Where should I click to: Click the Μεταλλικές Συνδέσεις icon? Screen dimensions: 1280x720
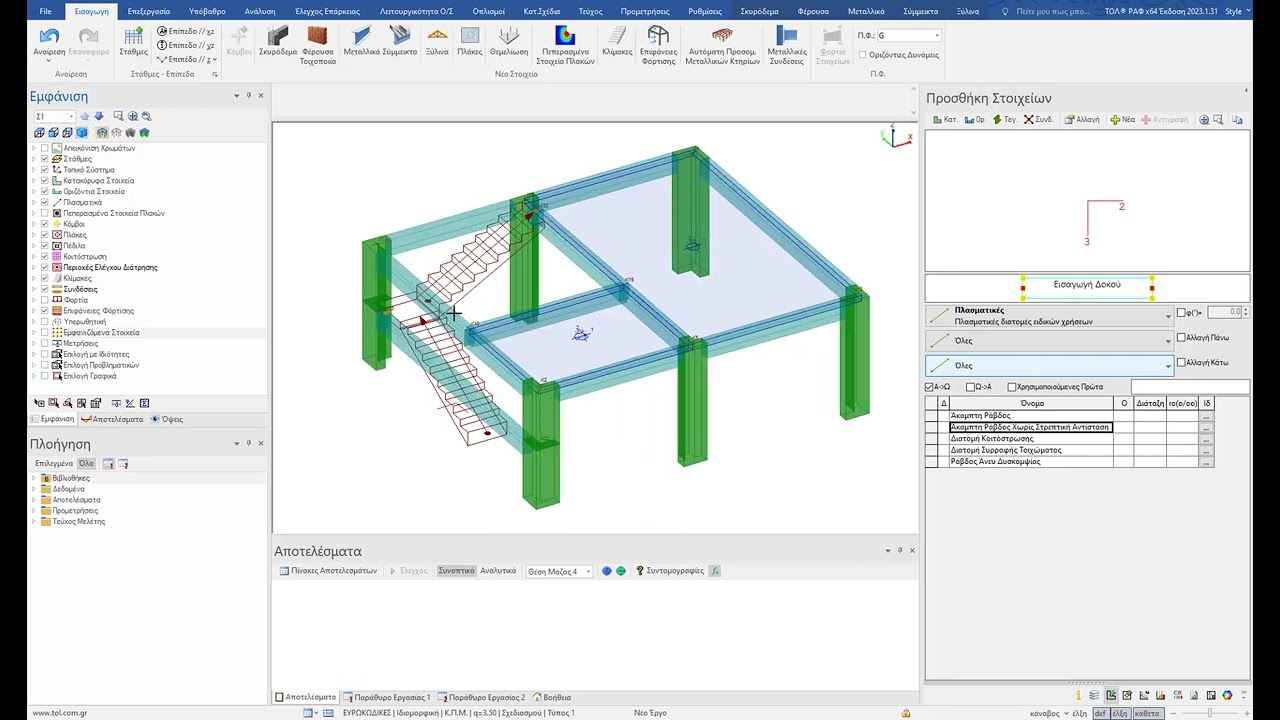coord(787,37)
